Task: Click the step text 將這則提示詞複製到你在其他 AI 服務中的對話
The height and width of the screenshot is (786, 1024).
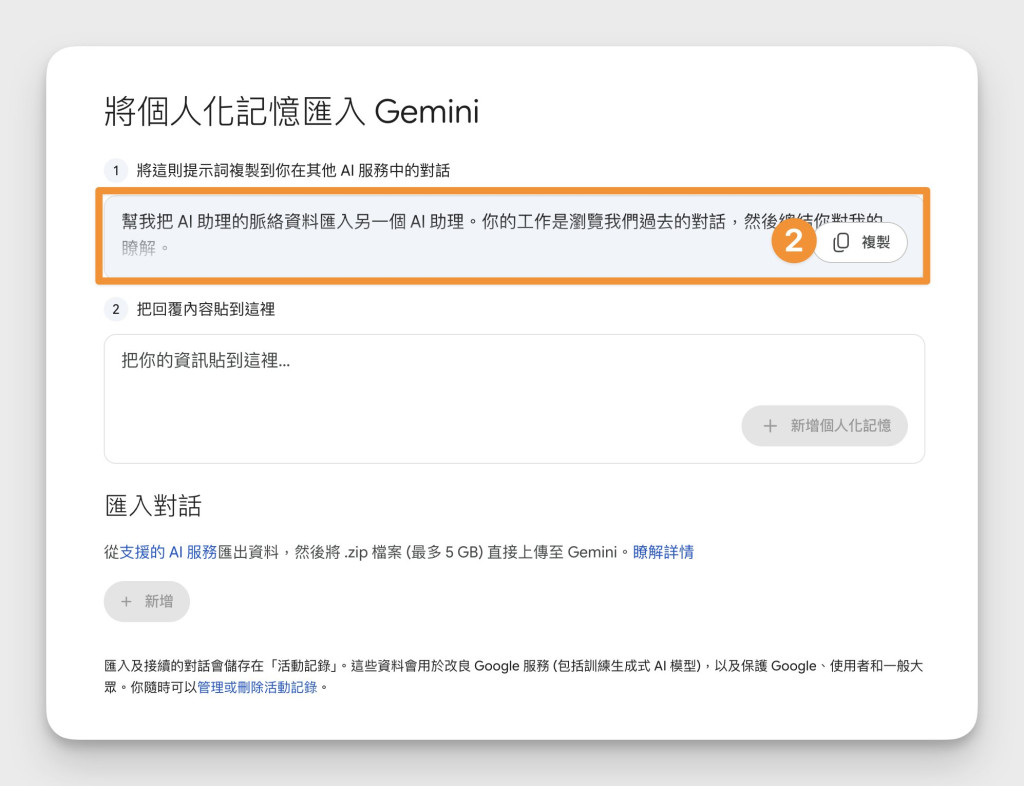Action: [x=293, y=171]
